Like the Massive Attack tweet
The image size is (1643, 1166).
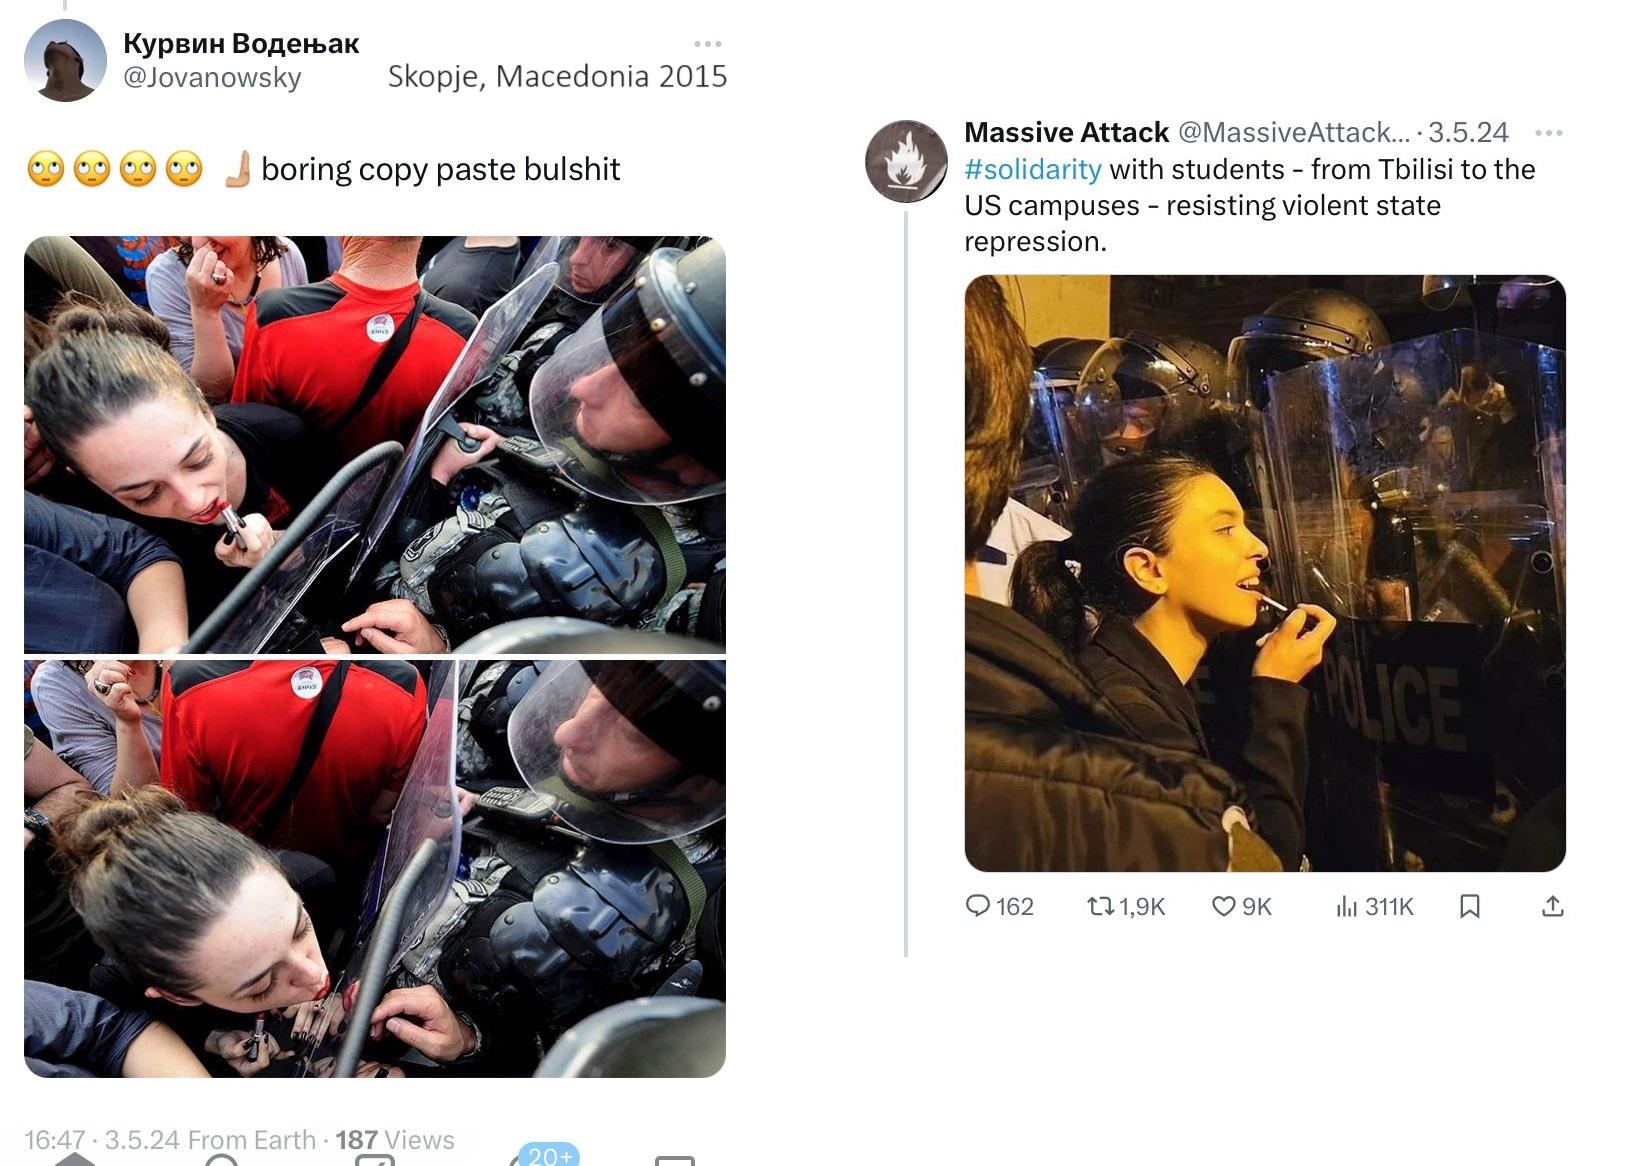click(x=1241, y=906)
